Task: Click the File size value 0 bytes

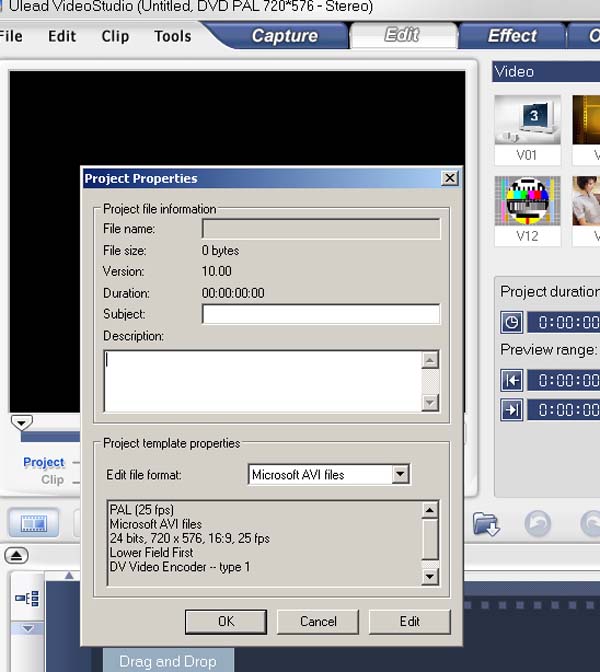Action: [x=220, y=250]
